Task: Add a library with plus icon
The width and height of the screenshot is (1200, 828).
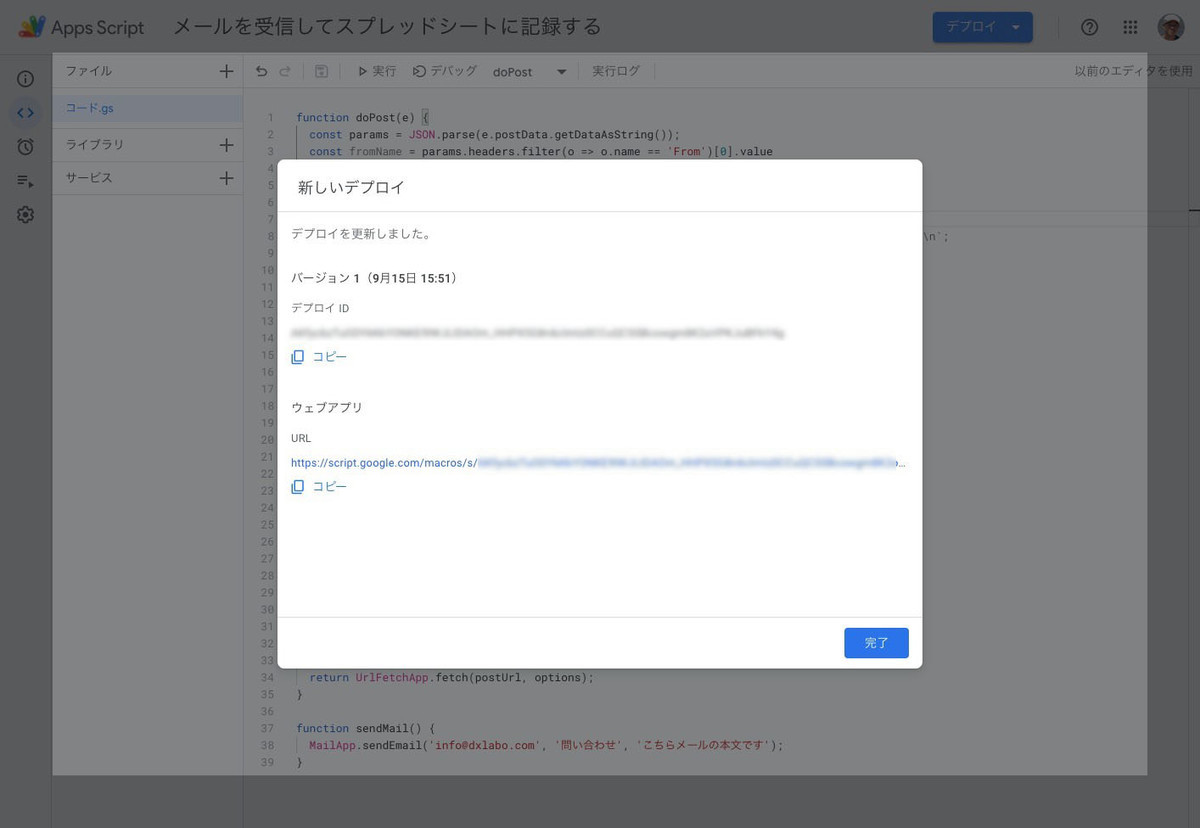Action: [226, 145]
